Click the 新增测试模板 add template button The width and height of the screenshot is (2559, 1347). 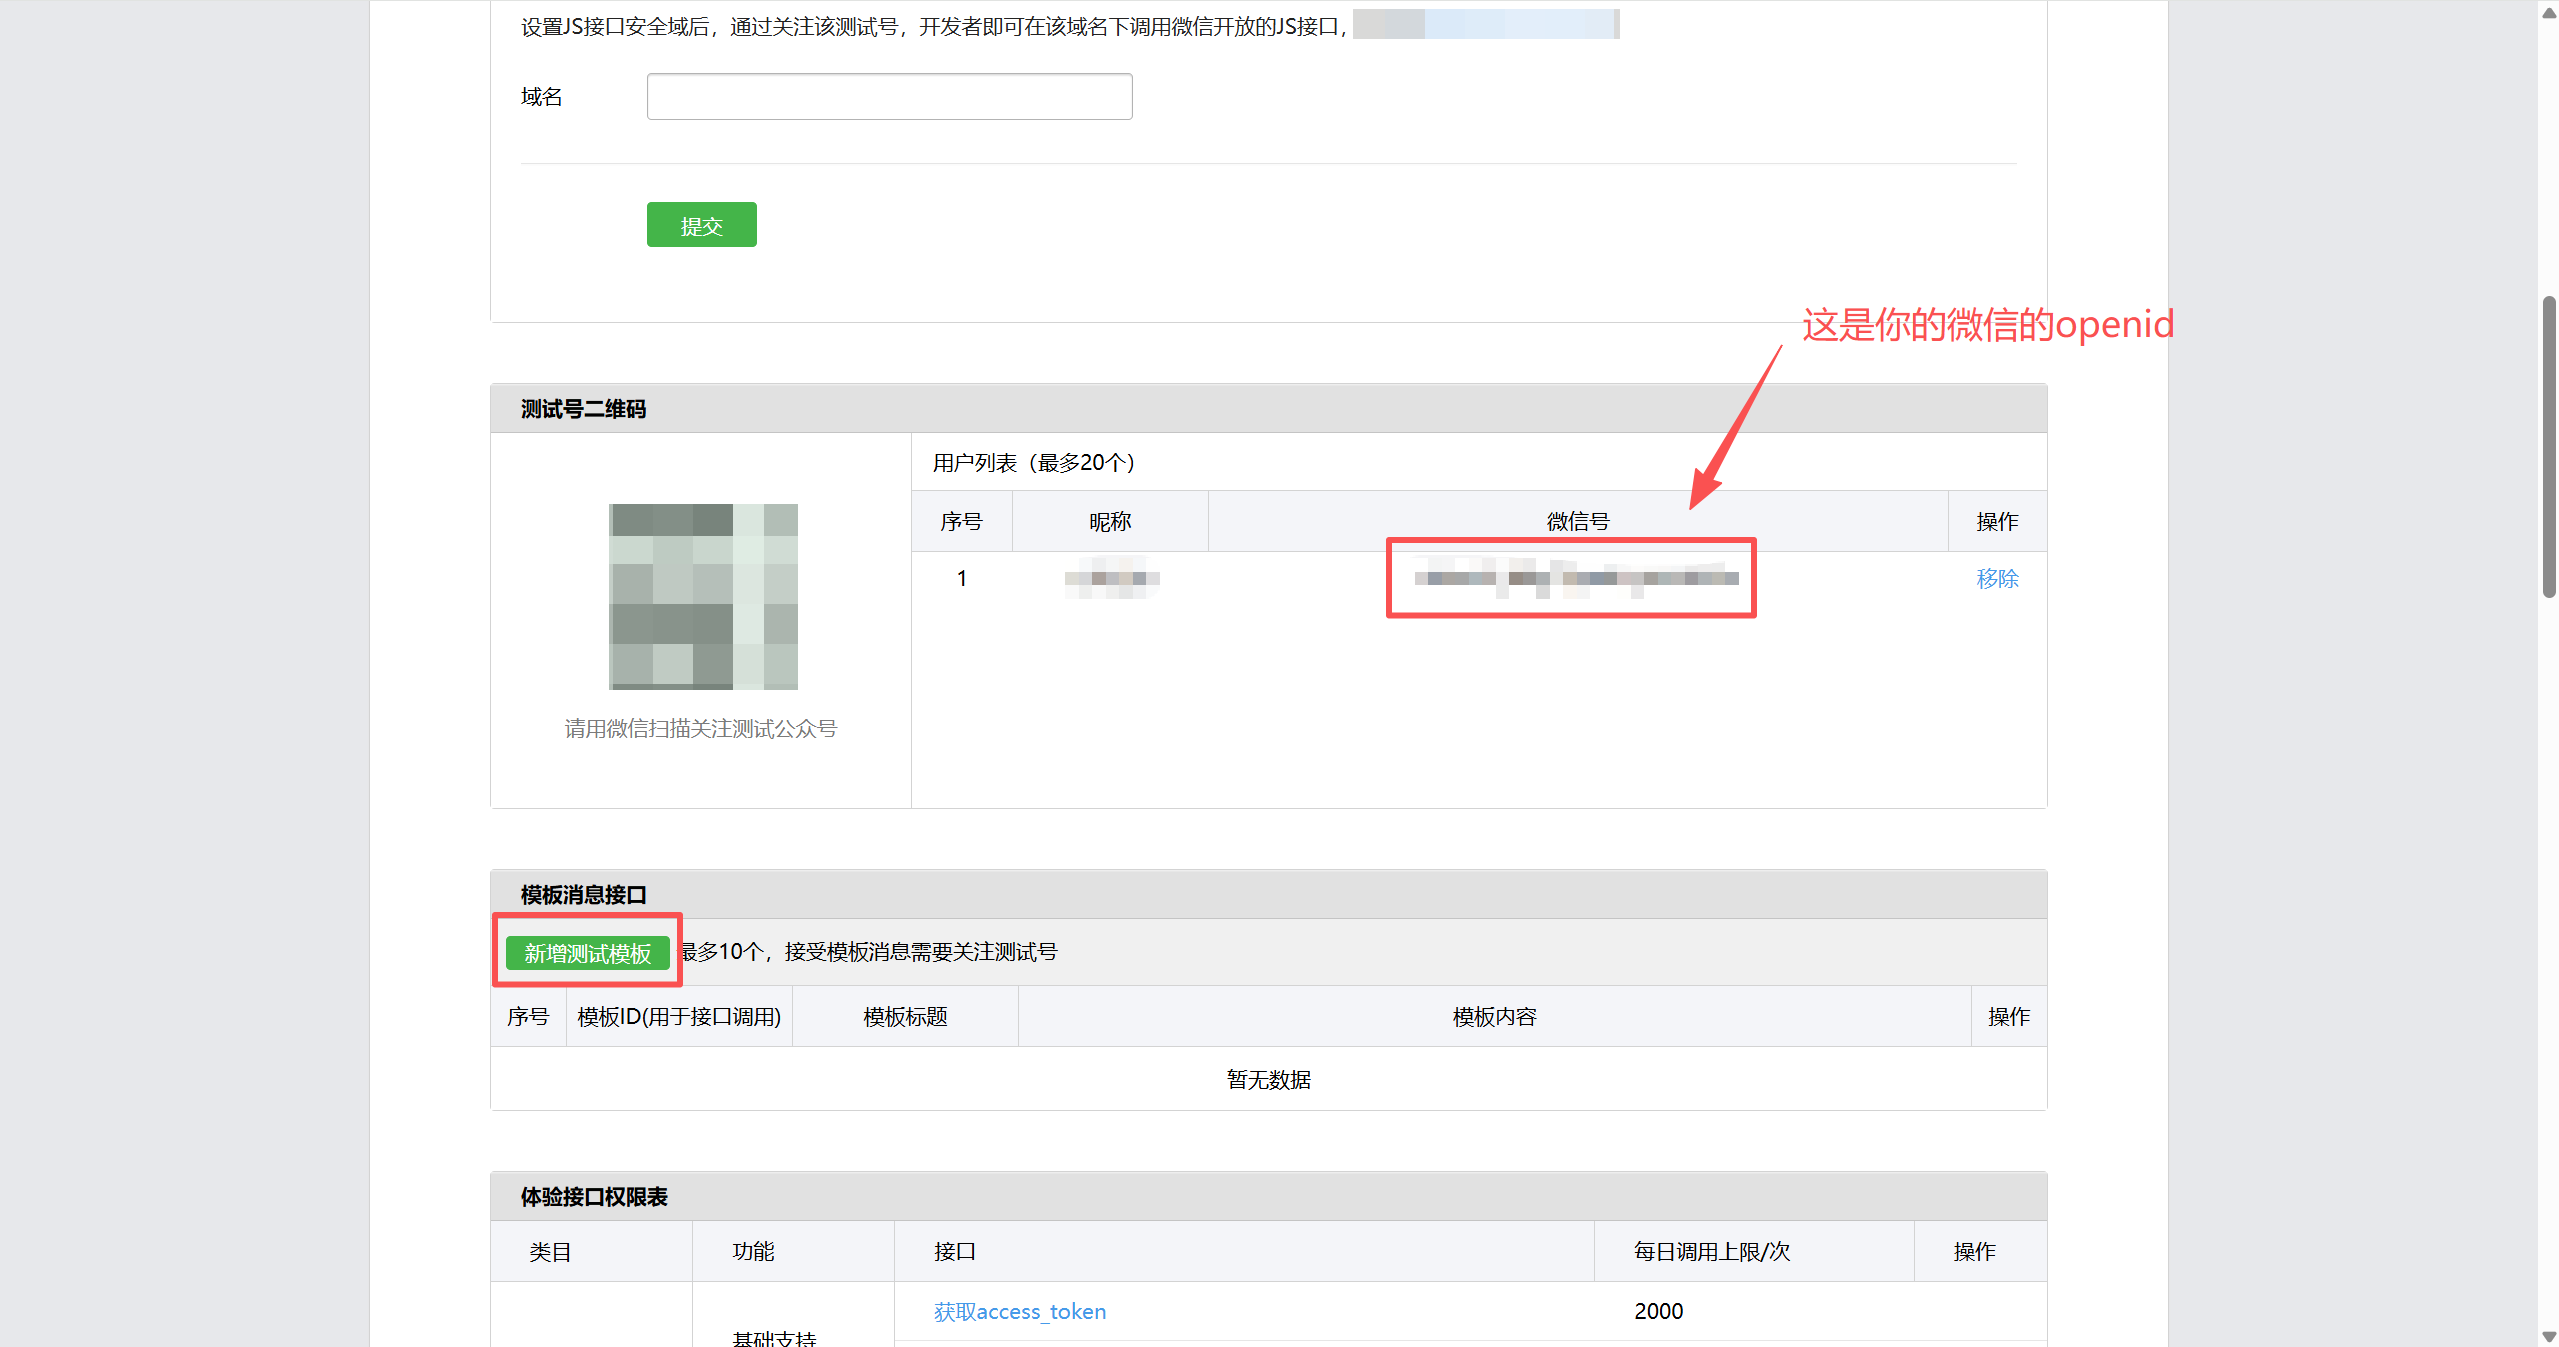pos(587,953)
